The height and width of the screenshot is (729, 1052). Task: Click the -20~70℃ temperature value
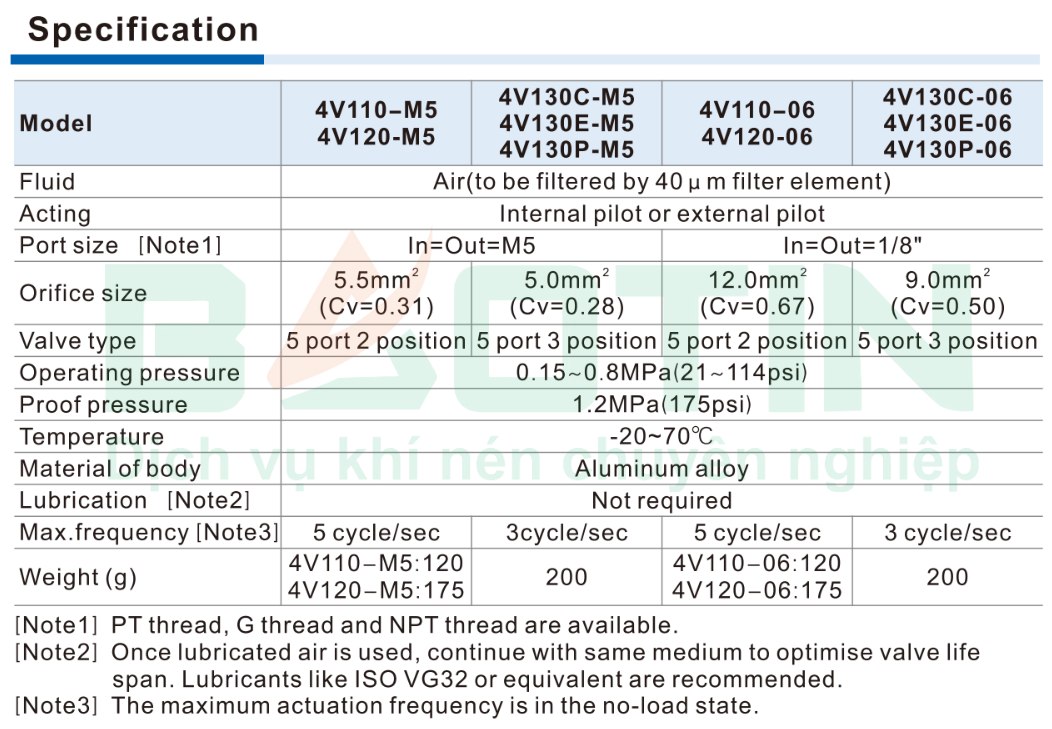661,437
